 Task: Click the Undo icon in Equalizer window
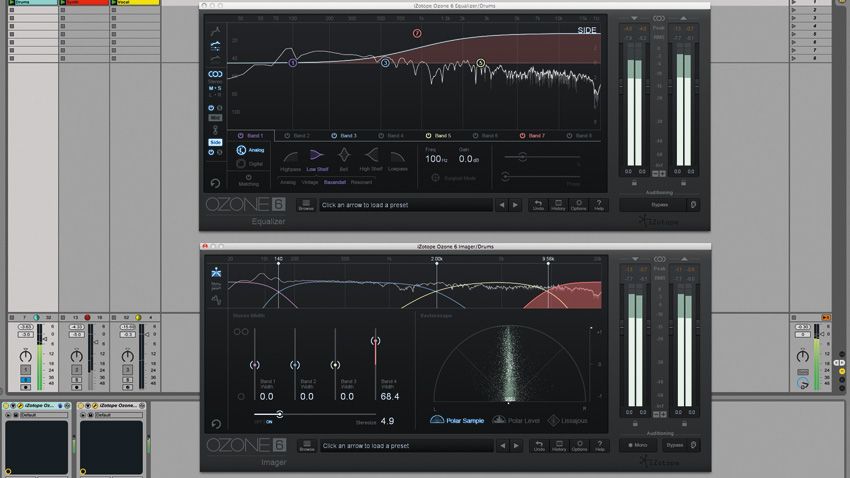[538, 205]
